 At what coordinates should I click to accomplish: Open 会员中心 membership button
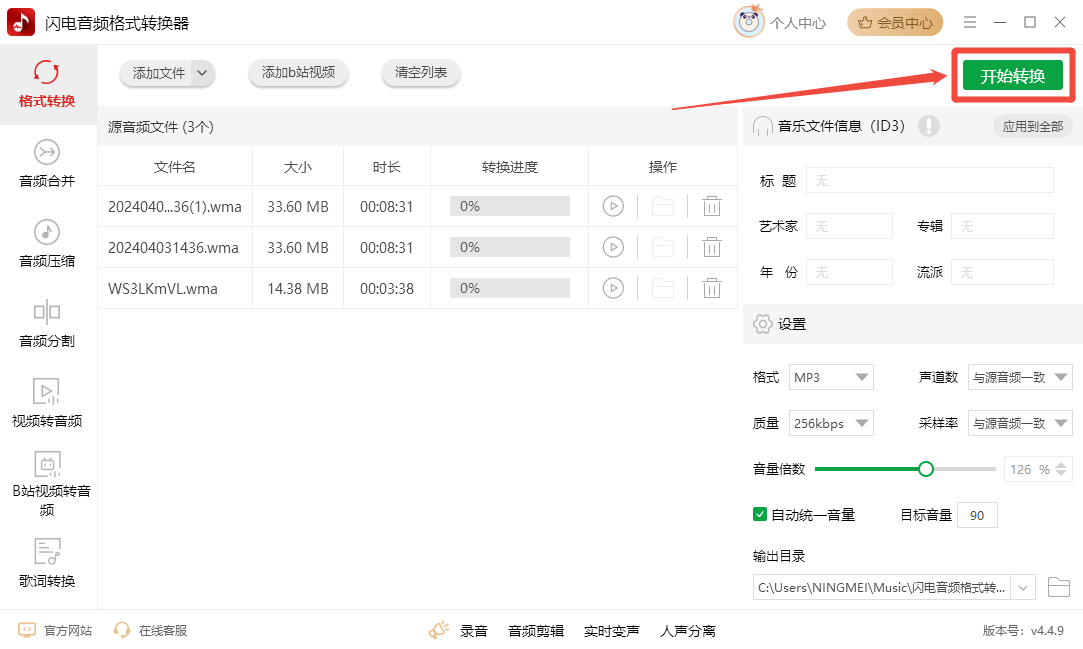point(895,23)
